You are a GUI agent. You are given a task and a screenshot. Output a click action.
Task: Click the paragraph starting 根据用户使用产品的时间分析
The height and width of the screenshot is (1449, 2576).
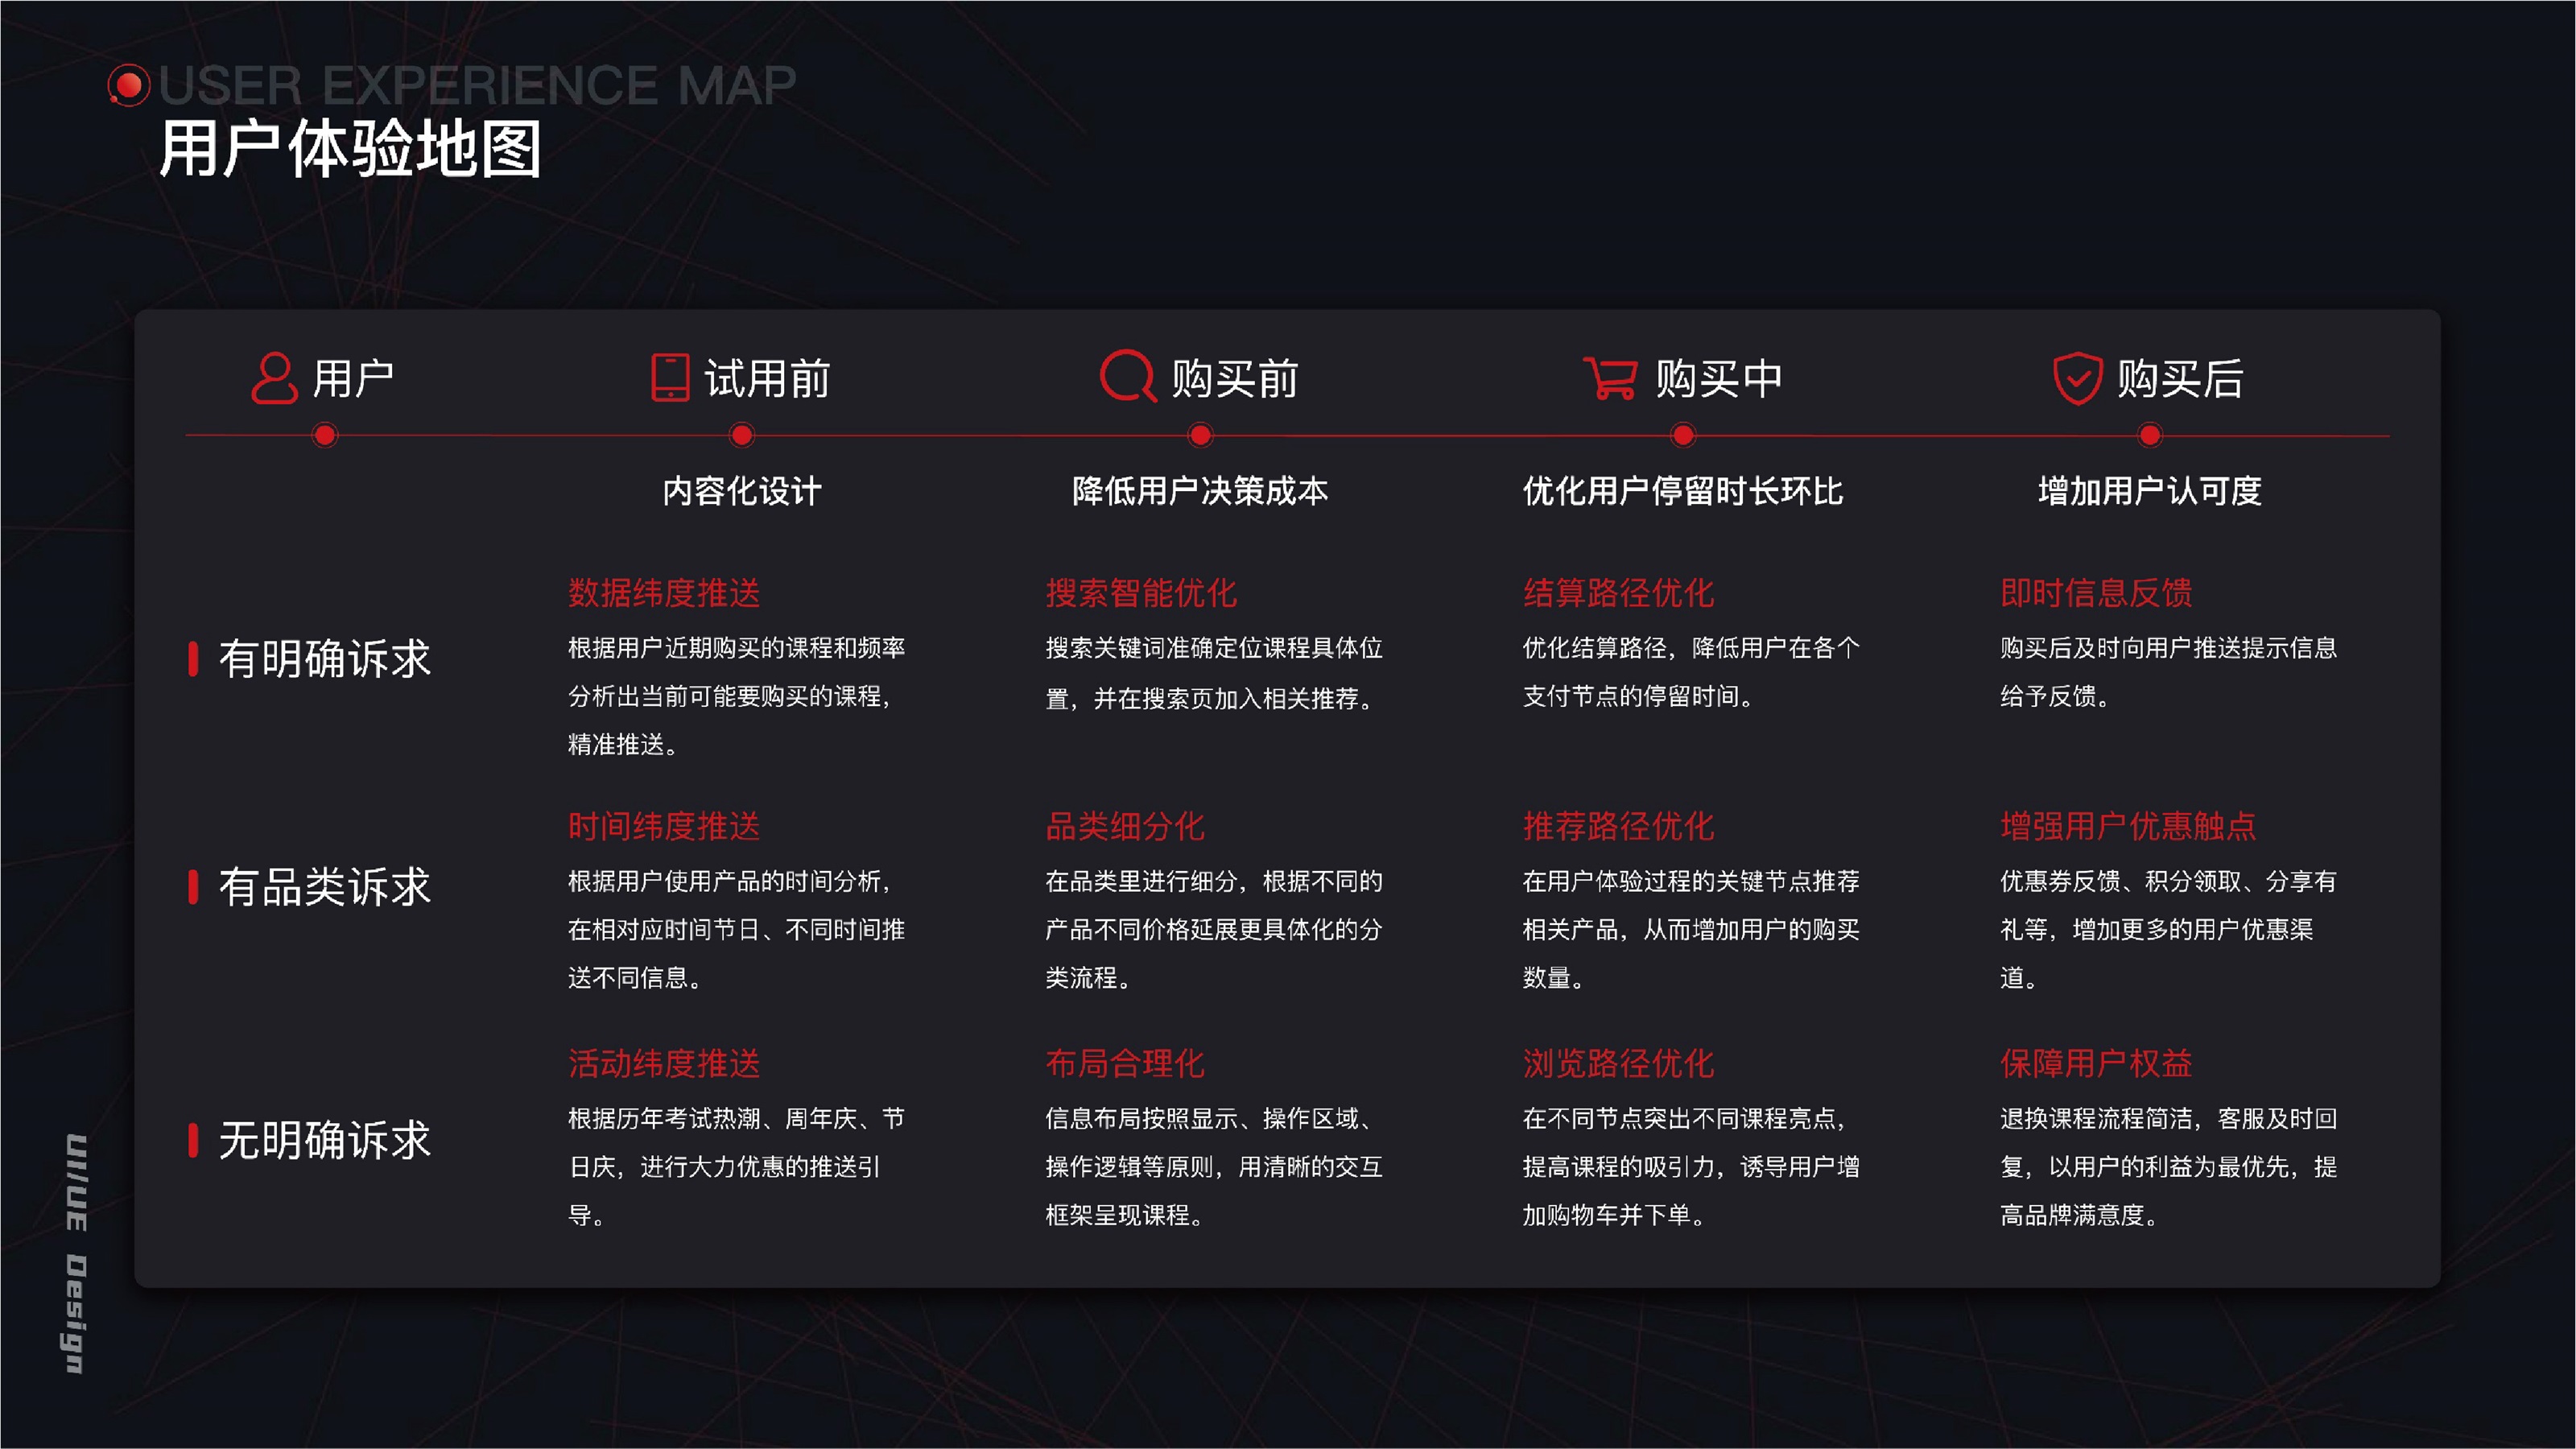pyautogui.click(x=737, y=930)
